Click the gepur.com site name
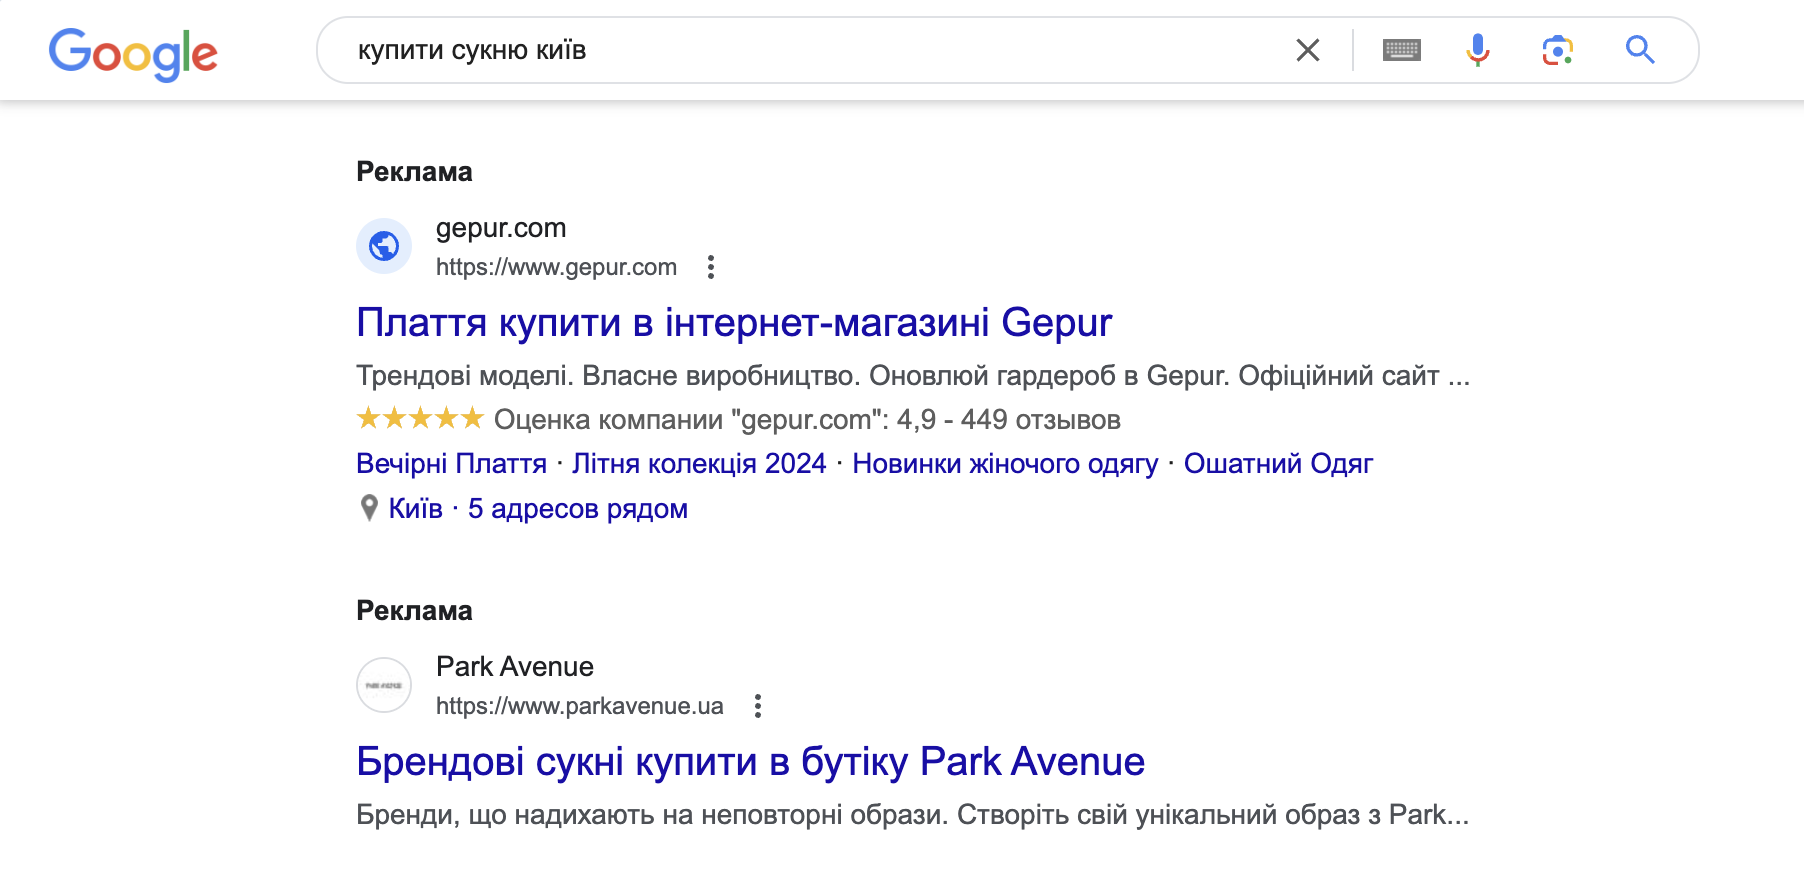The height and width of the screenshot is (892, 1804). click(501, 228)
